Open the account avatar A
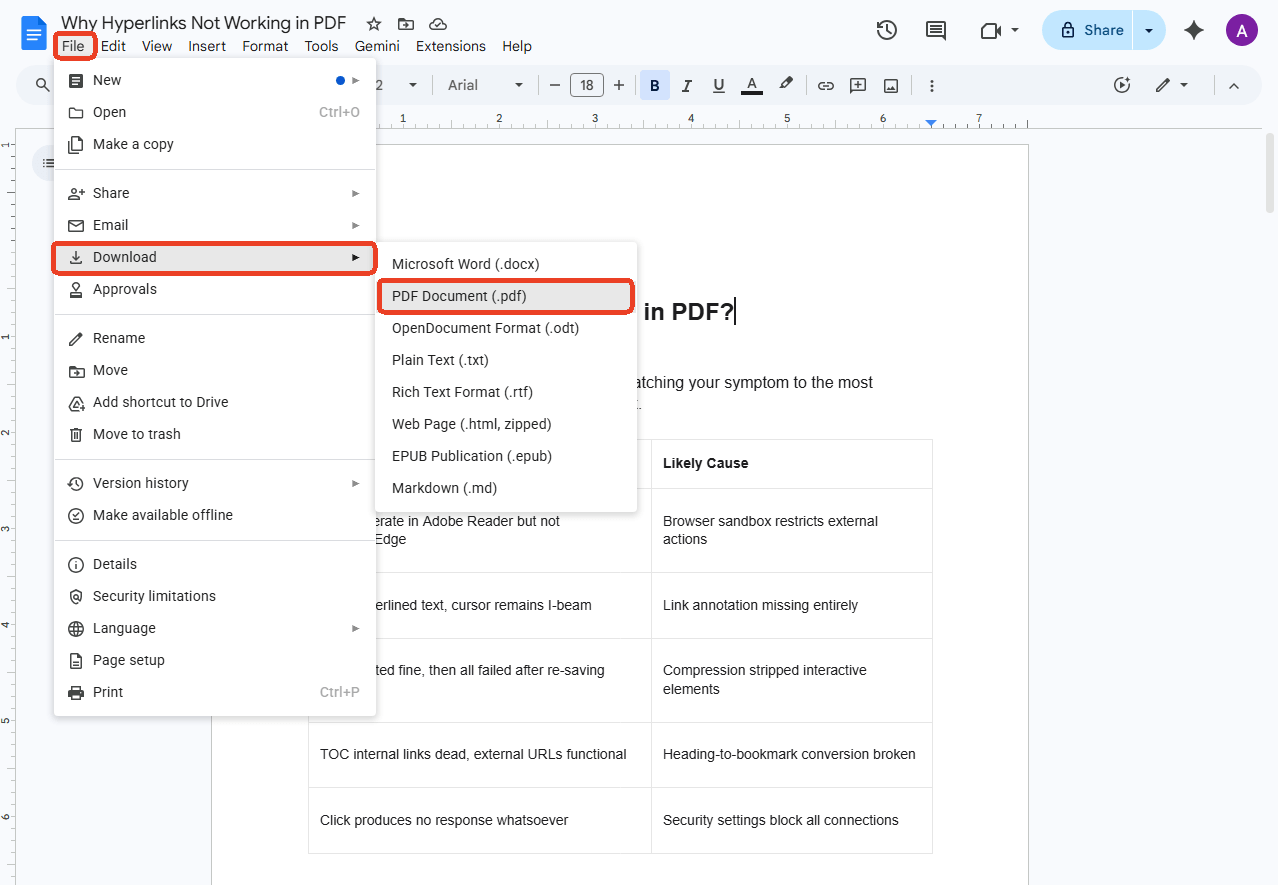Image resolution: width=1278 pixels, height=885 pixels. 1241,30
